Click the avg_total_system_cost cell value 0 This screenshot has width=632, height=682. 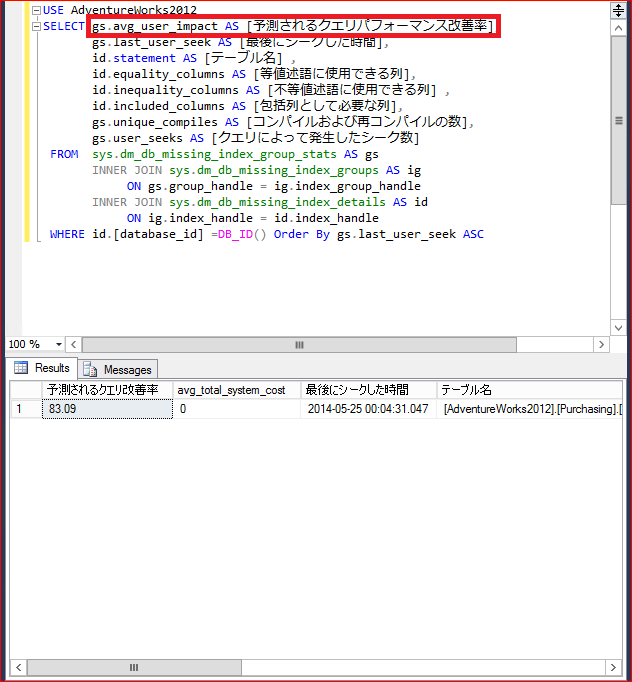coord(237,409)
